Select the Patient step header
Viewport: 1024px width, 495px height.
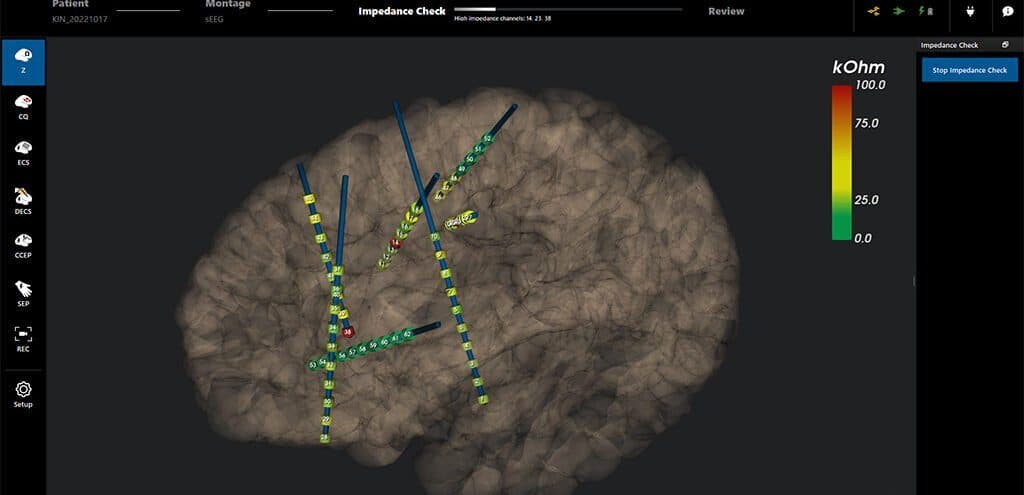click(70, 5)
